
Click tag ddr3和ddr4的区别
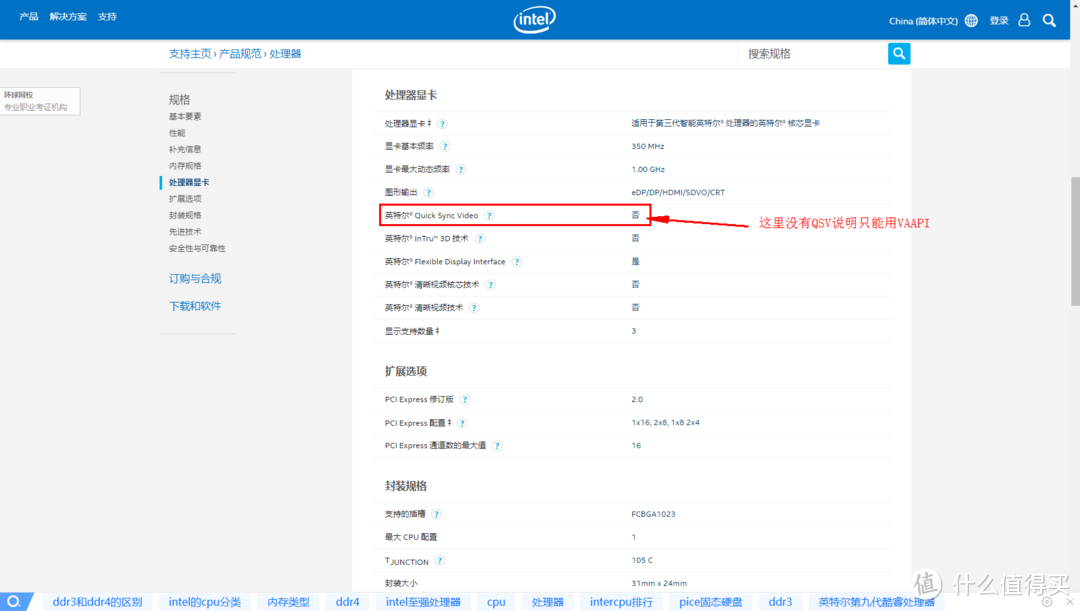point(97,602)
